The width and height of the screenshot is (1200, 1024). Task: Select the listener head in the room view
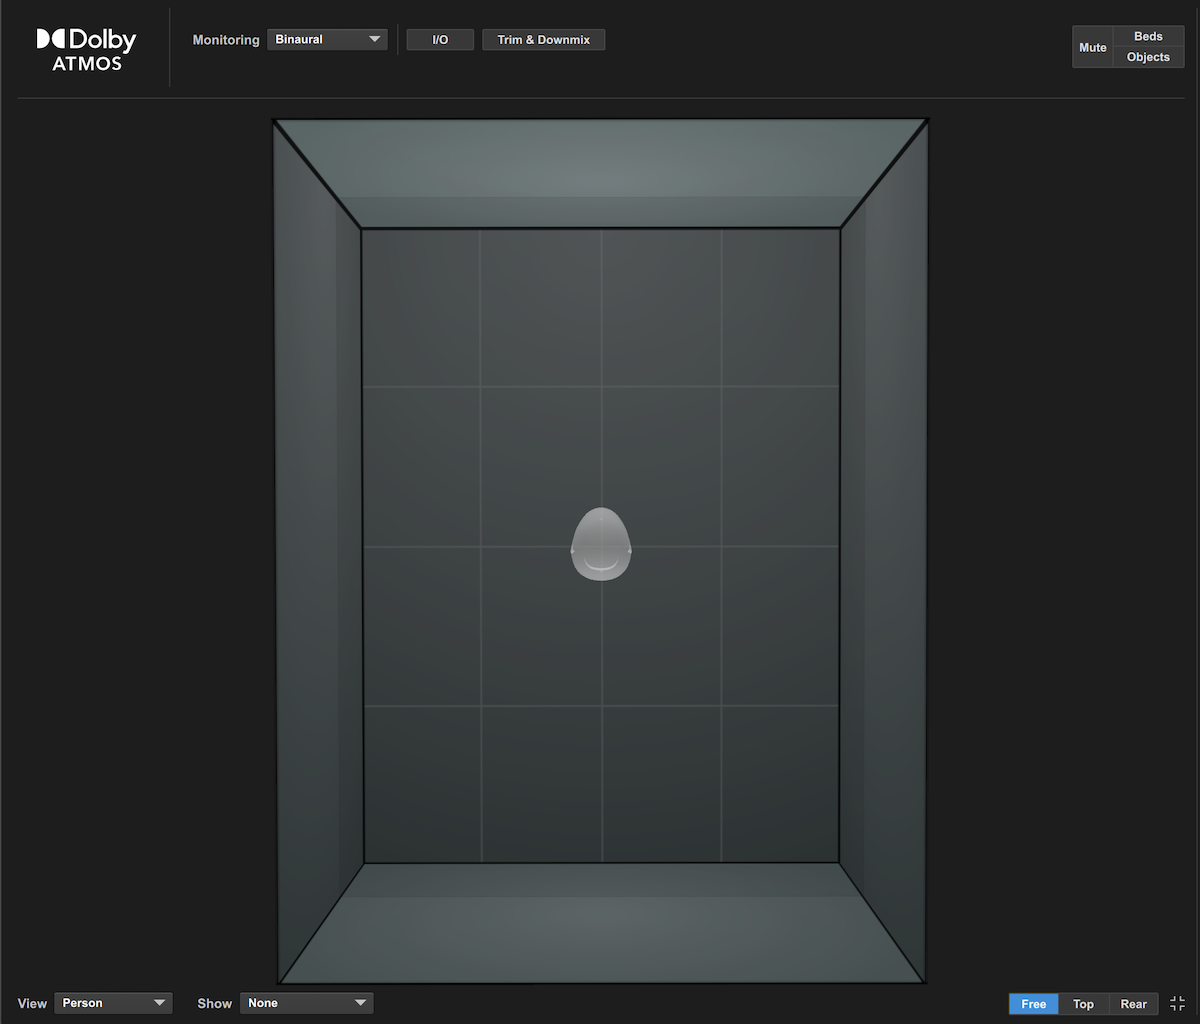(x=600, y=546)
